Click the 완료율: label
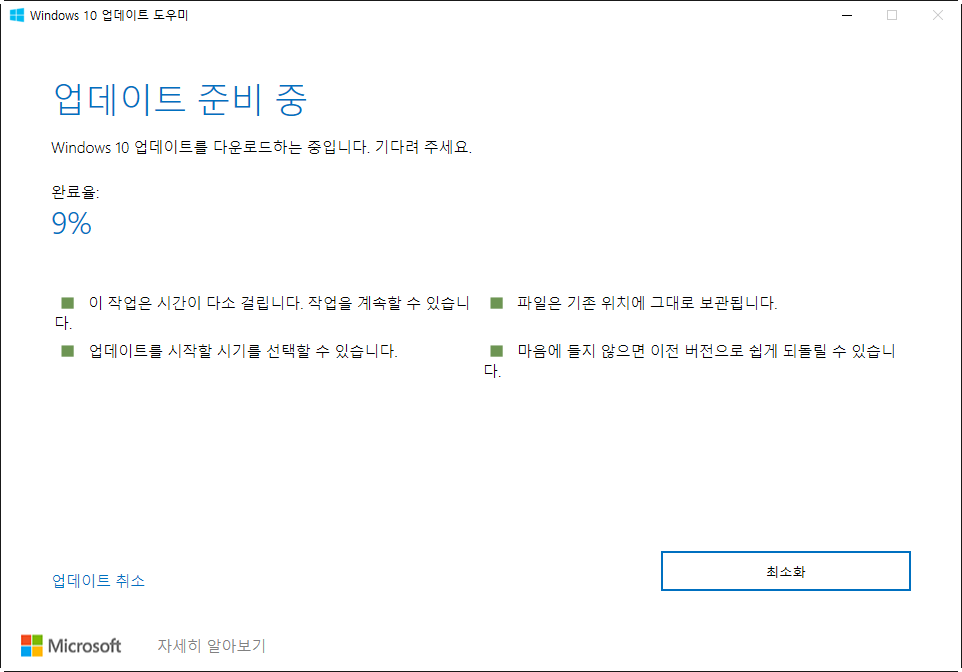962x672 pixels. point(75,192)
